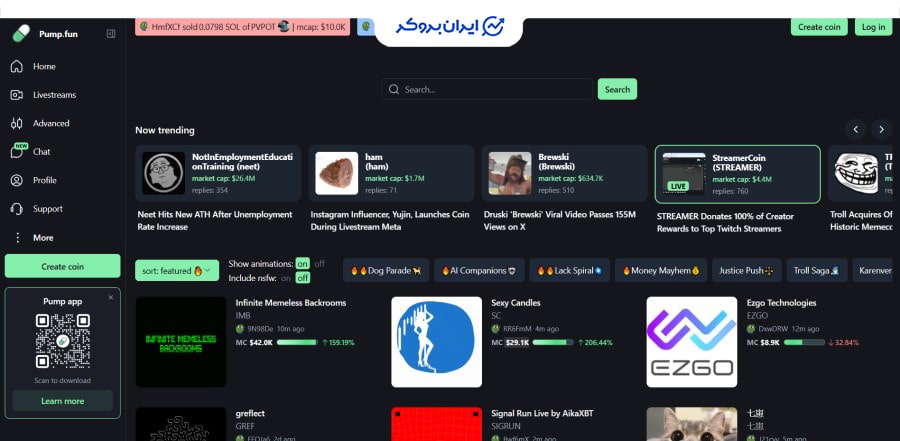Turn Include nsfw on

[286, 277]
